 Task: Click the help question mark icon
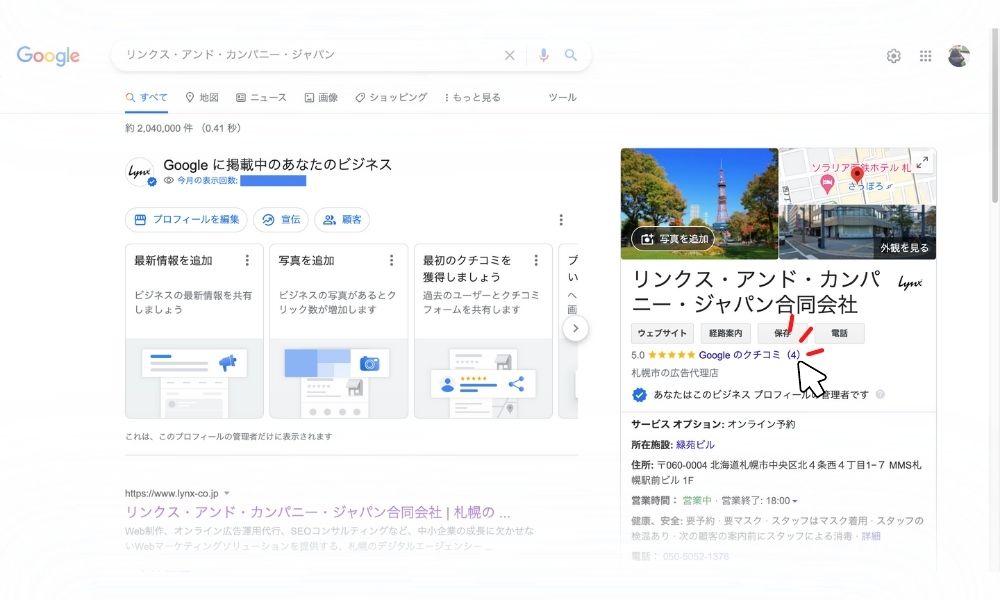[880, 395]
